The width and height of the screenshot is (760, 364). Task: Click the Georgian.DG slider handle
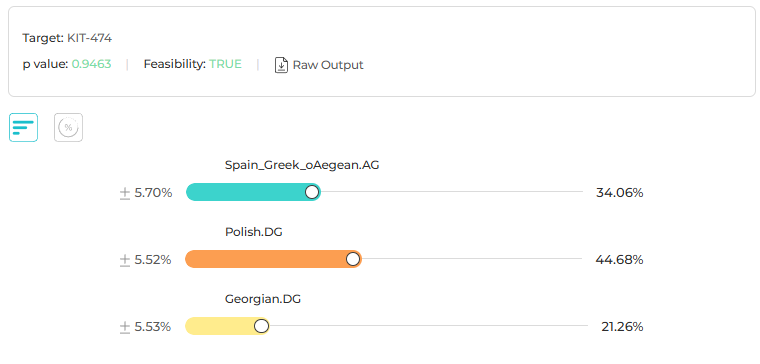[262, 326]
